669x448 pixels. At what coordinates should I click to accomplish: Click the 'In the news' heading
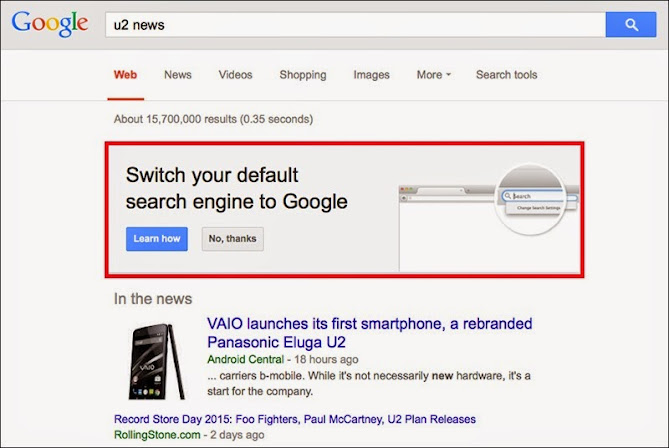(x=153, y=299)
